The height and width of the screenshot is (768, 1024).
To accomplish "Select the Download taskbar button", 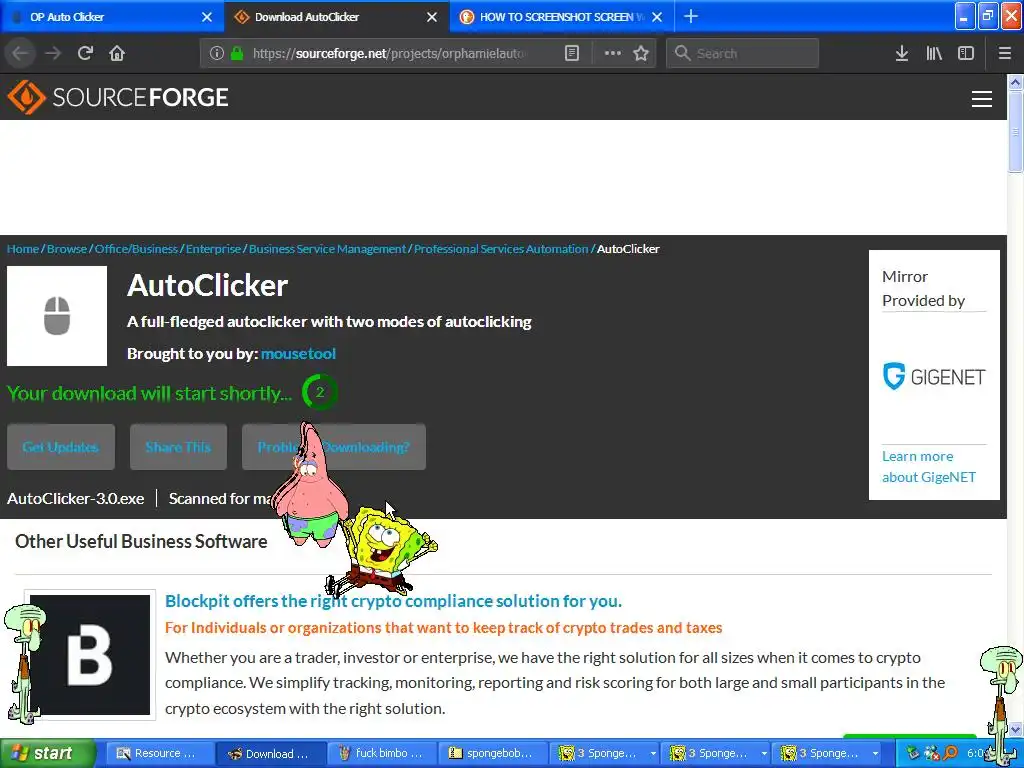I will coord(271,753).
